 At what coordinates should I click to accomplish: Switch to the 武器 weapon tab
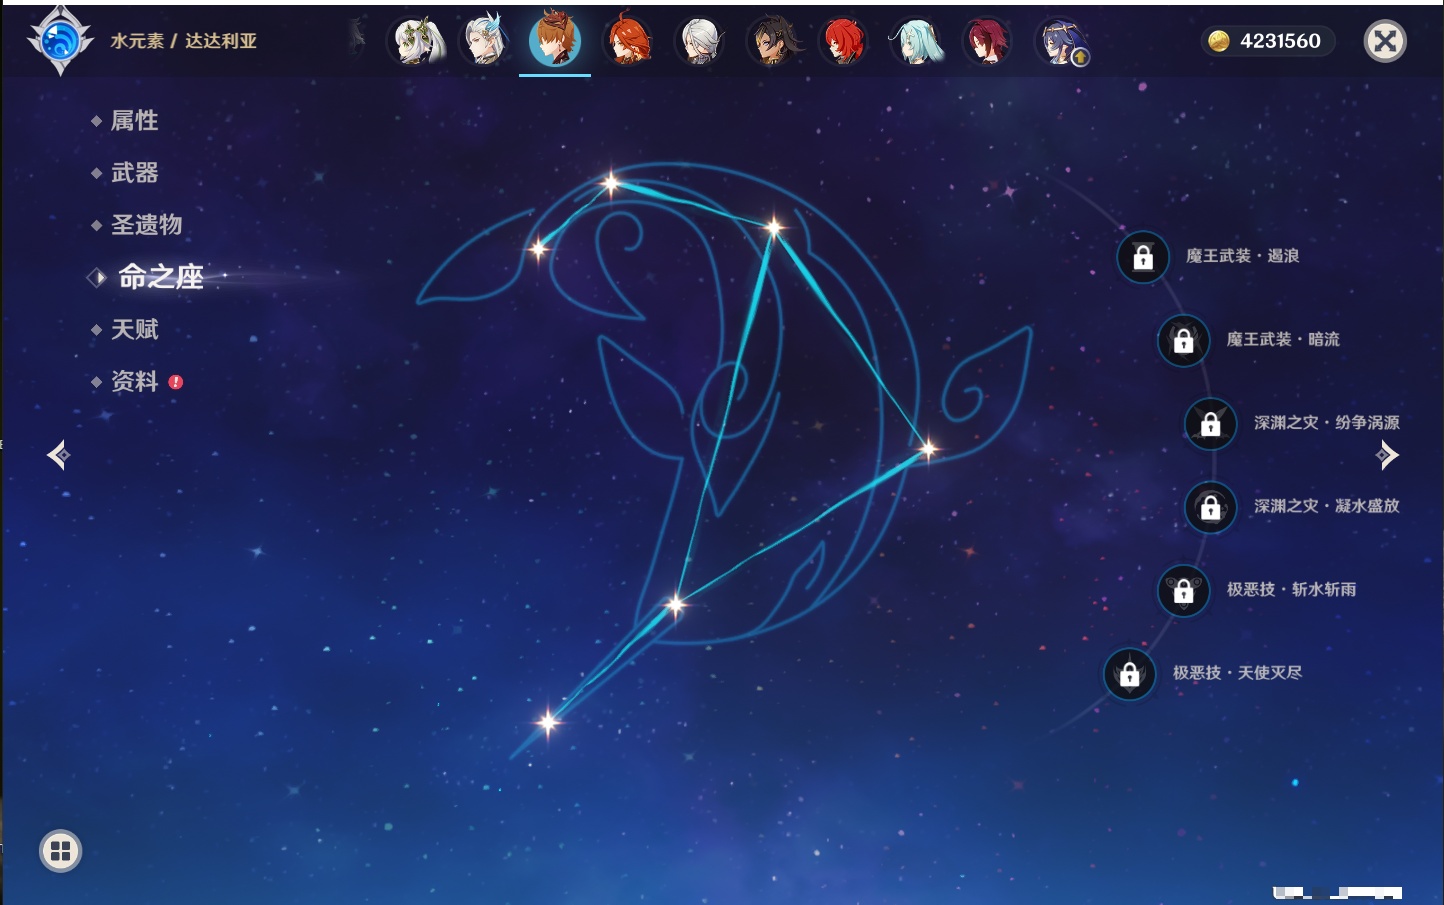click(134, 173)
